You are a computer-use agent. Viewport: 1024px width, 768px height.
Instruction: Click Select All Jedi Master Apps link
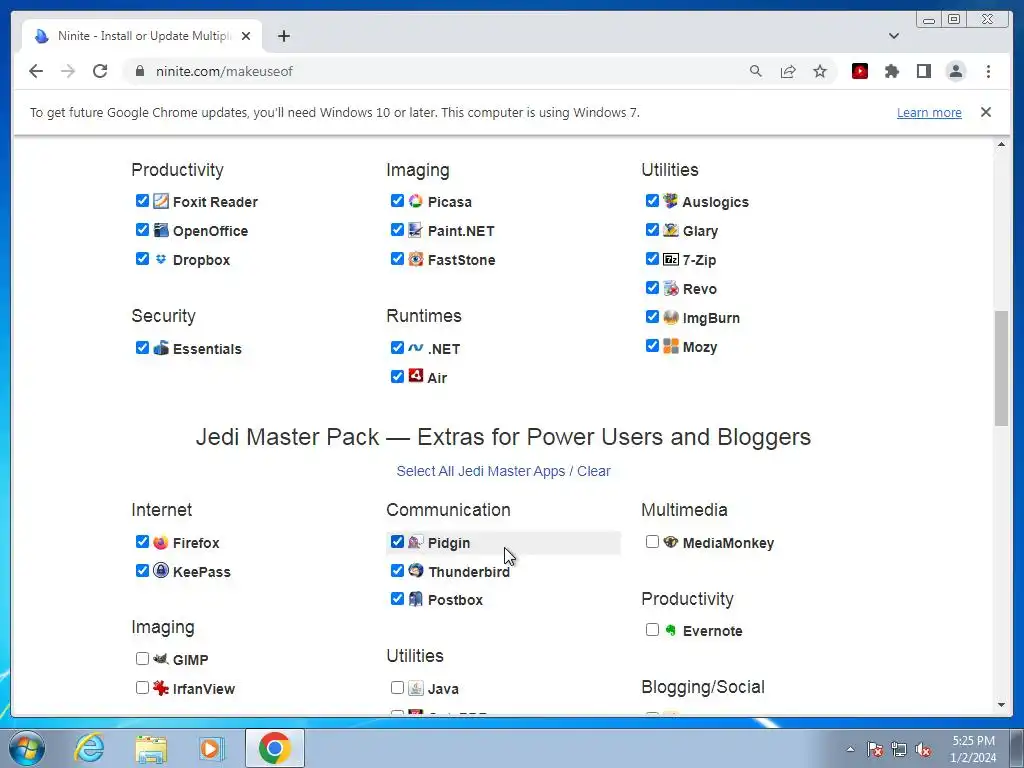[x=481, y=471]
